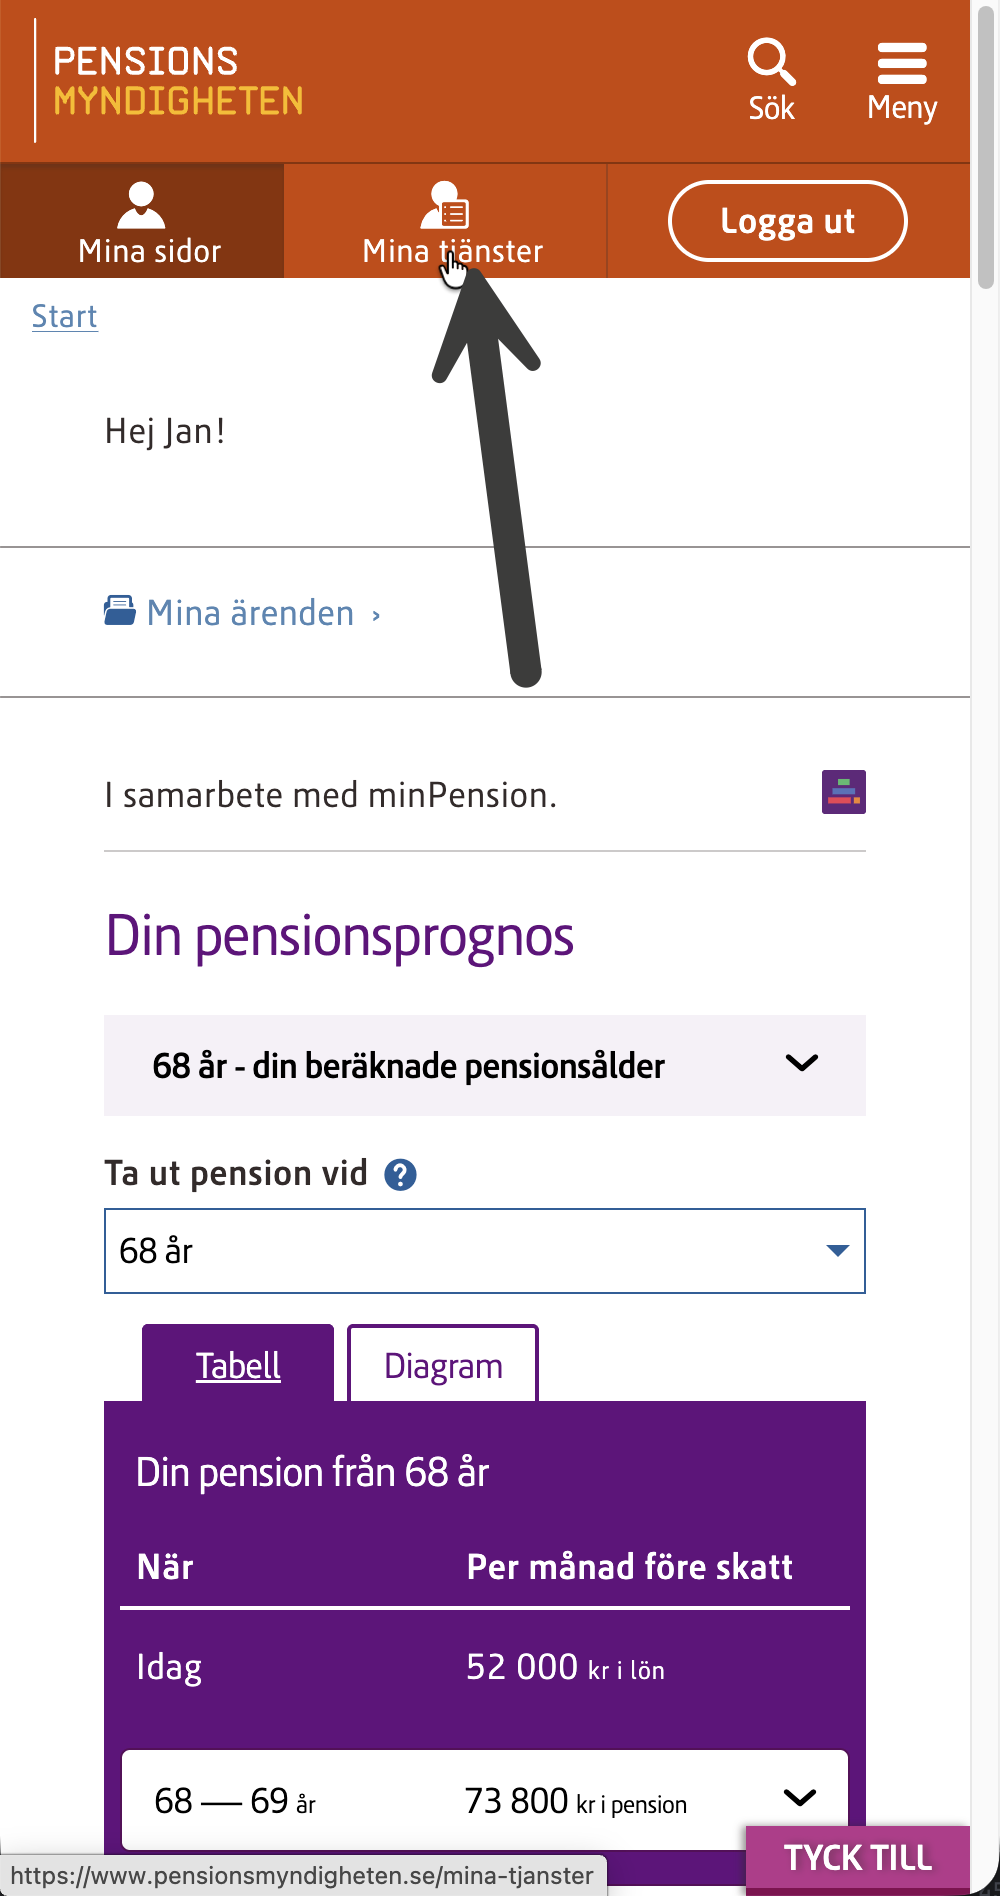Switch to the Diagram tab

pyautogui.click(x=443, y=1365)
